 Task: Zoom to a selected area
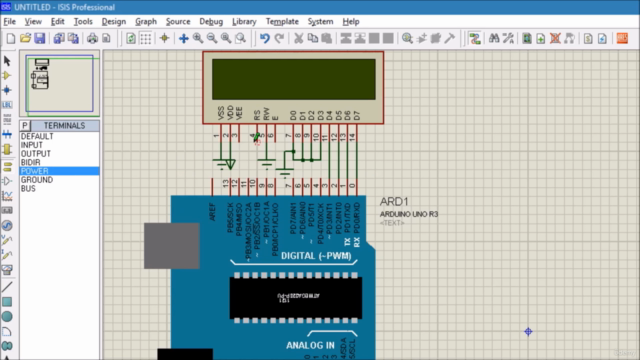[x=241, y=38]
